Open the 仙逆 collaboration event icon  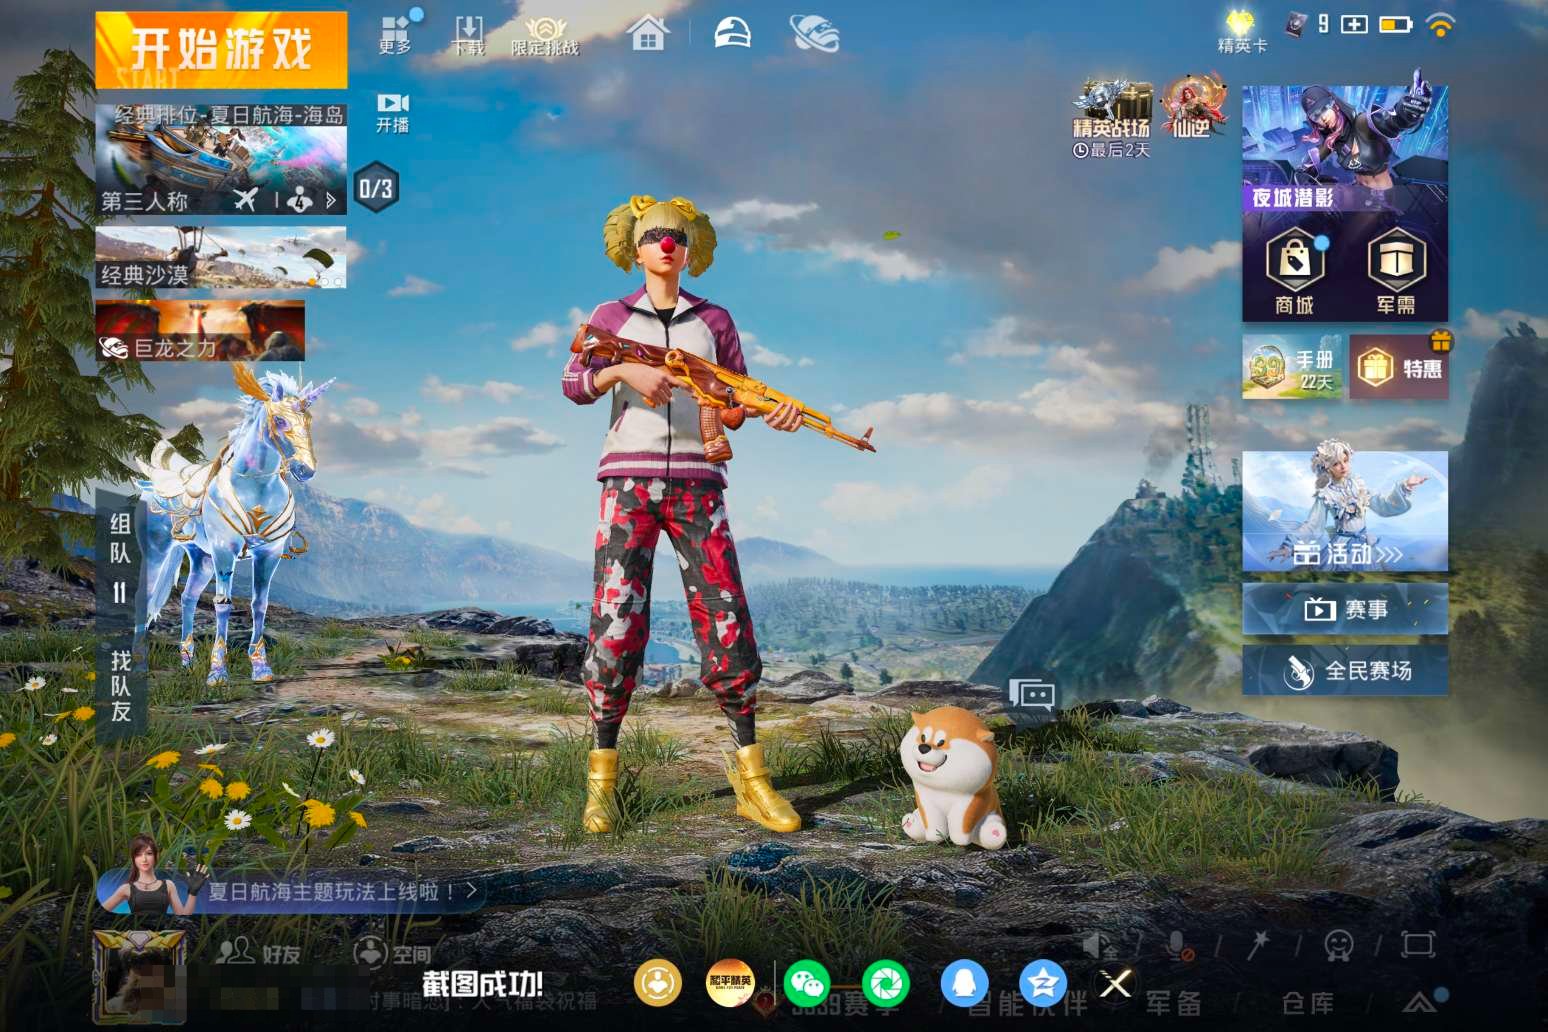1192,108
